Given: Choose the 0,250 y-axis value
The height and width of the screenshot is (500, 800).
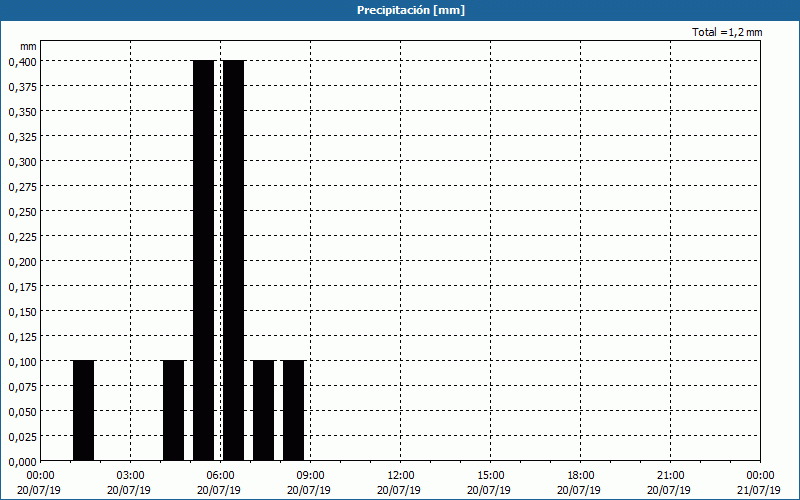Looking at the screenshot, I should point(22,211).
